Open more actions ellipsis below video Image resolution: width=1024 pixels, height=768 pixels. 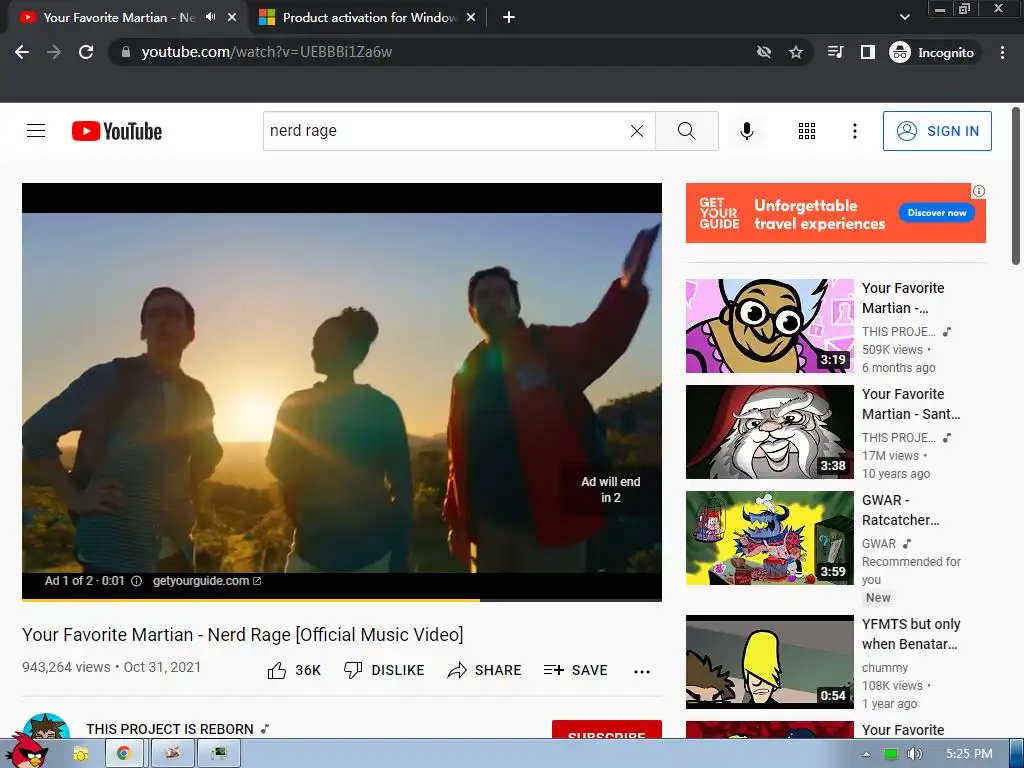click(641, 671)
